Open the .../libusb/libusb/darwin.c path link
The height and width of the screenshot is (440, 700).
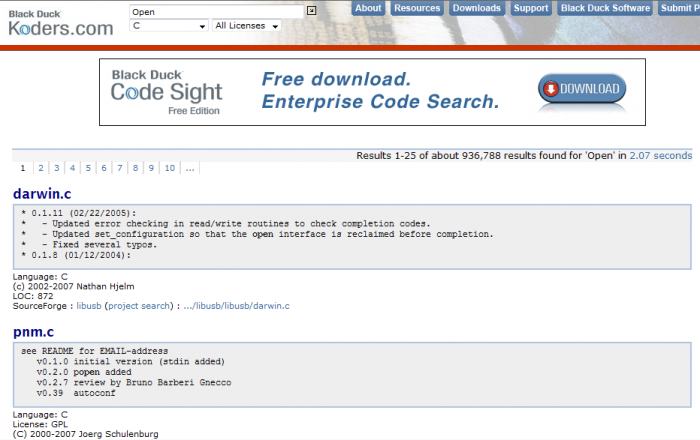236,306
